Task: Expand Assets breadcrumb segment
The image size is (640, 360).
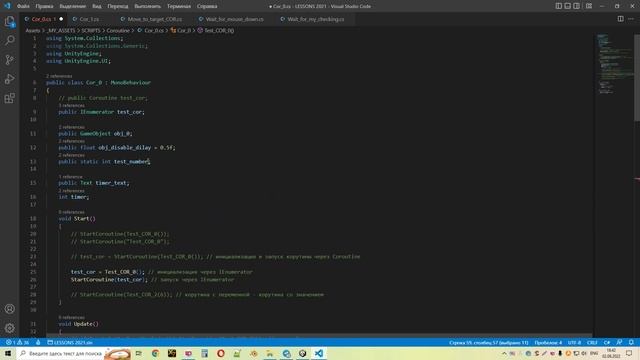Action: (x=33, y=30)
